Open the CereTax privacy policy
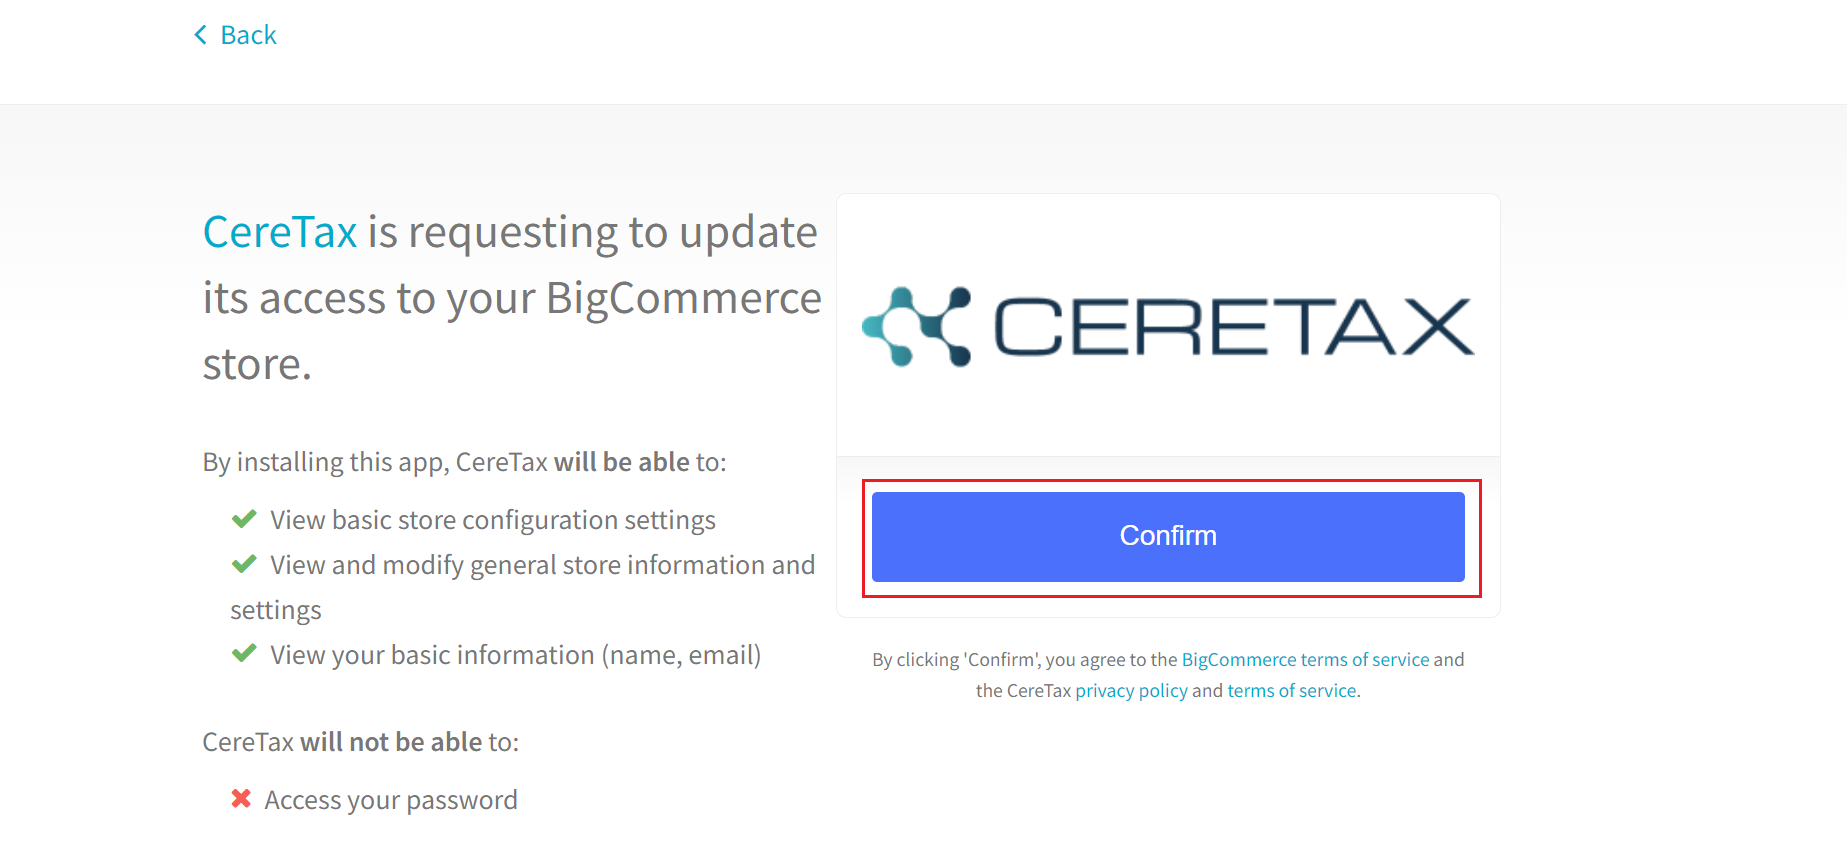The width and height of the screenshot is (1847, 846). 1131,690
